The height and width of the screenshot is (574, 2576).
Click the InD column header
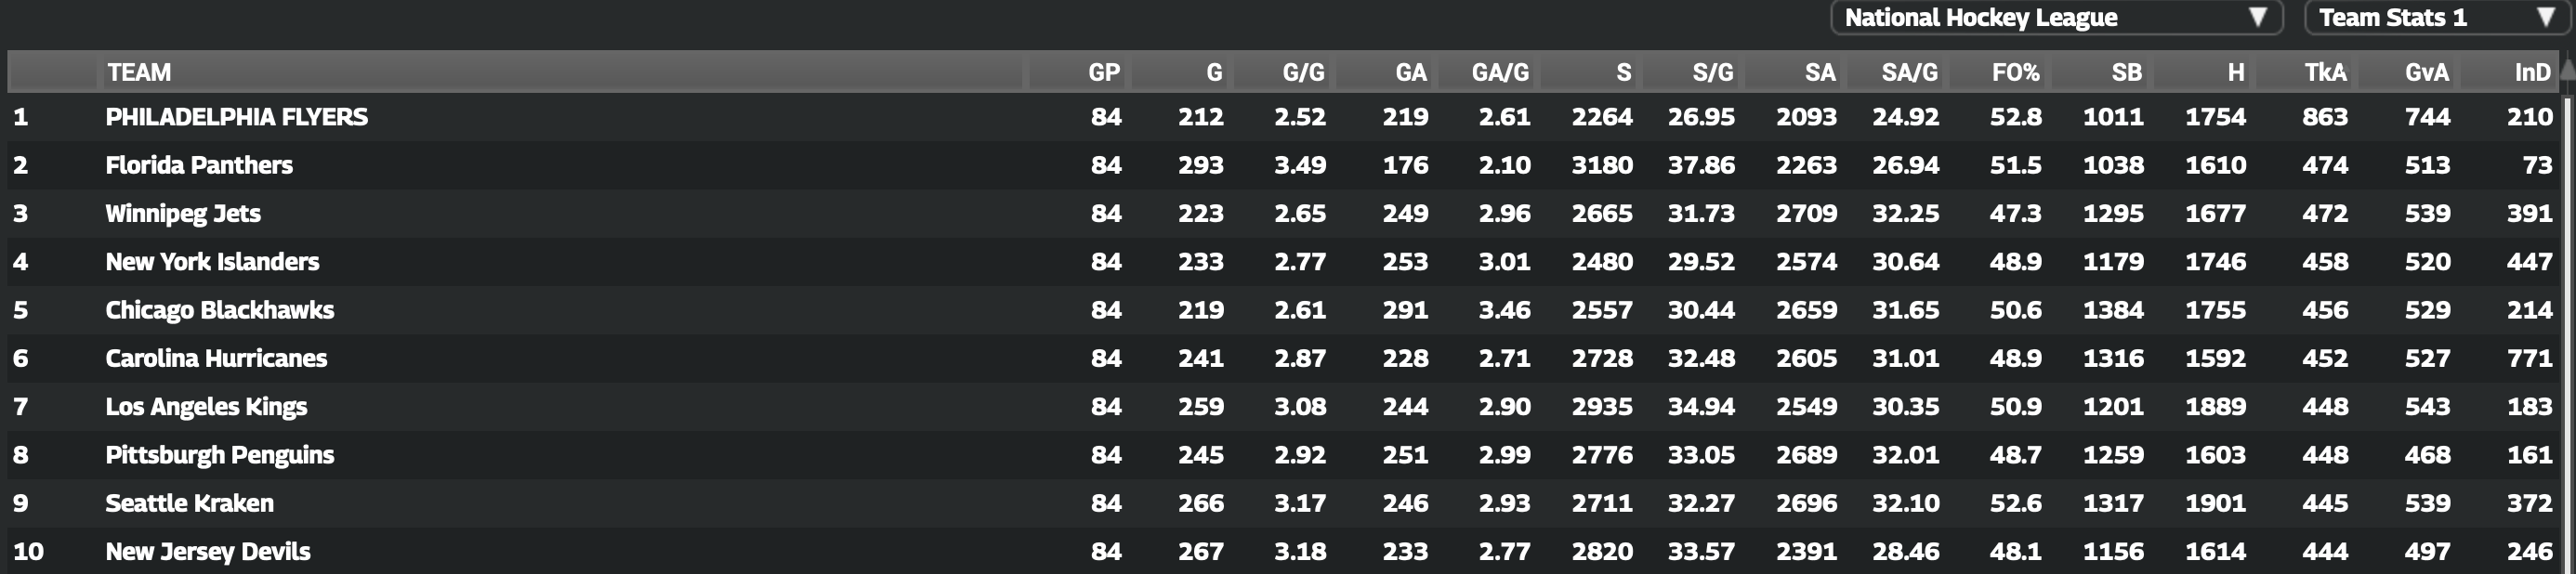tap(2532, 72)
